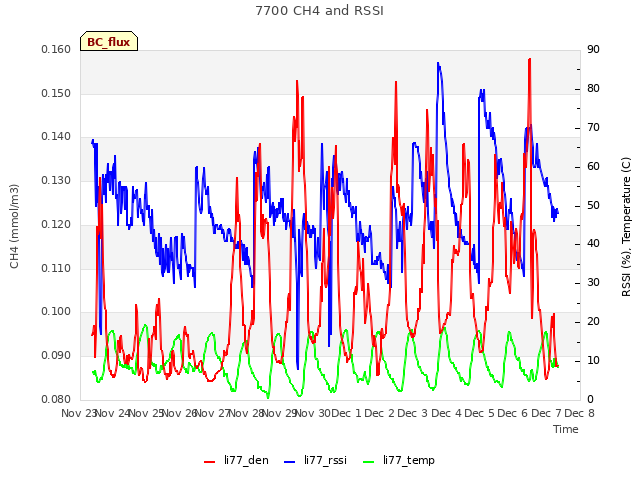This screenshot has height=480, width=640.
Task: Click the 60 right axis tick label
Action: click(593, 167)
